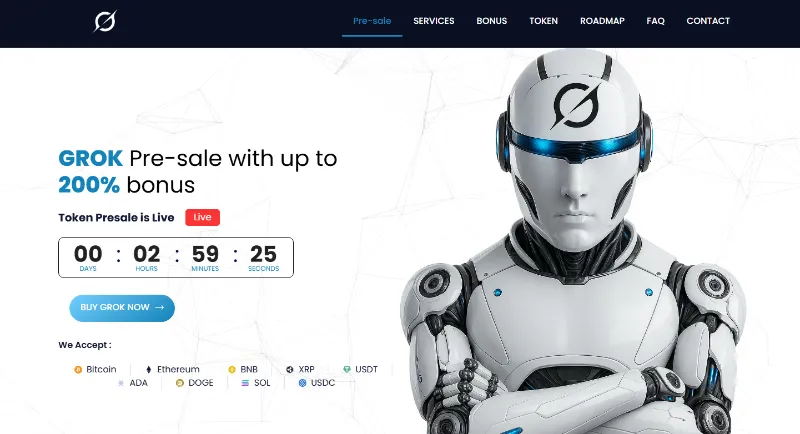Click the XRP coin icon
Image resolution: width=800 pixels, height=434 pixels.
[290, 370]
